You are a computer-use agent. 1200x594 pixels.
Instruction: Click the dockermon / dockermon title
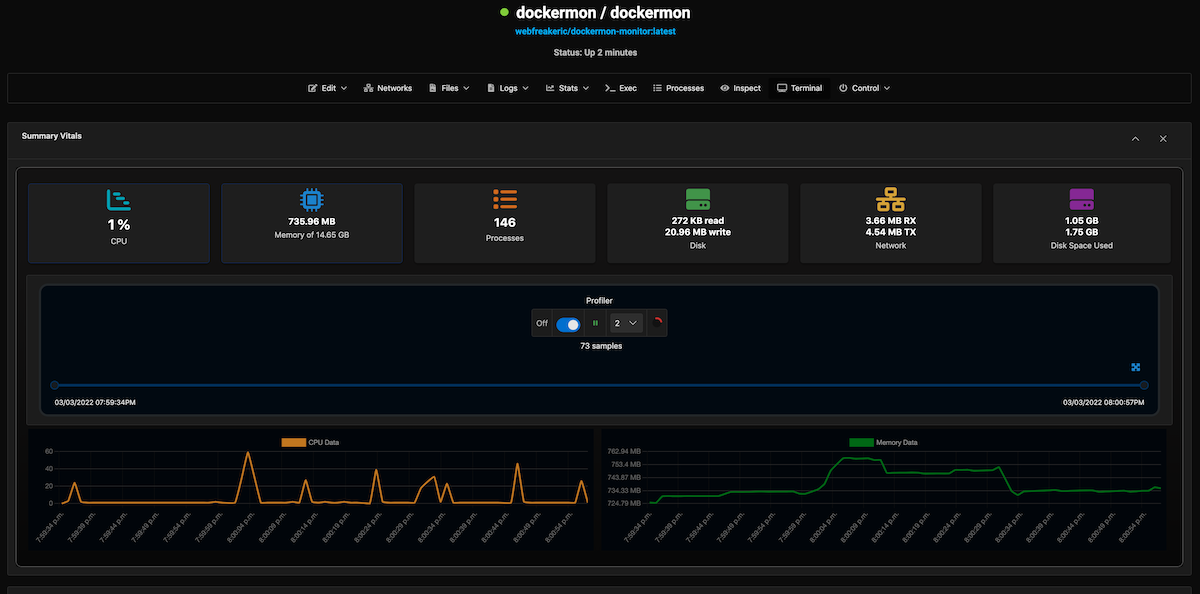pyautogui.click(x=603, y=13)
